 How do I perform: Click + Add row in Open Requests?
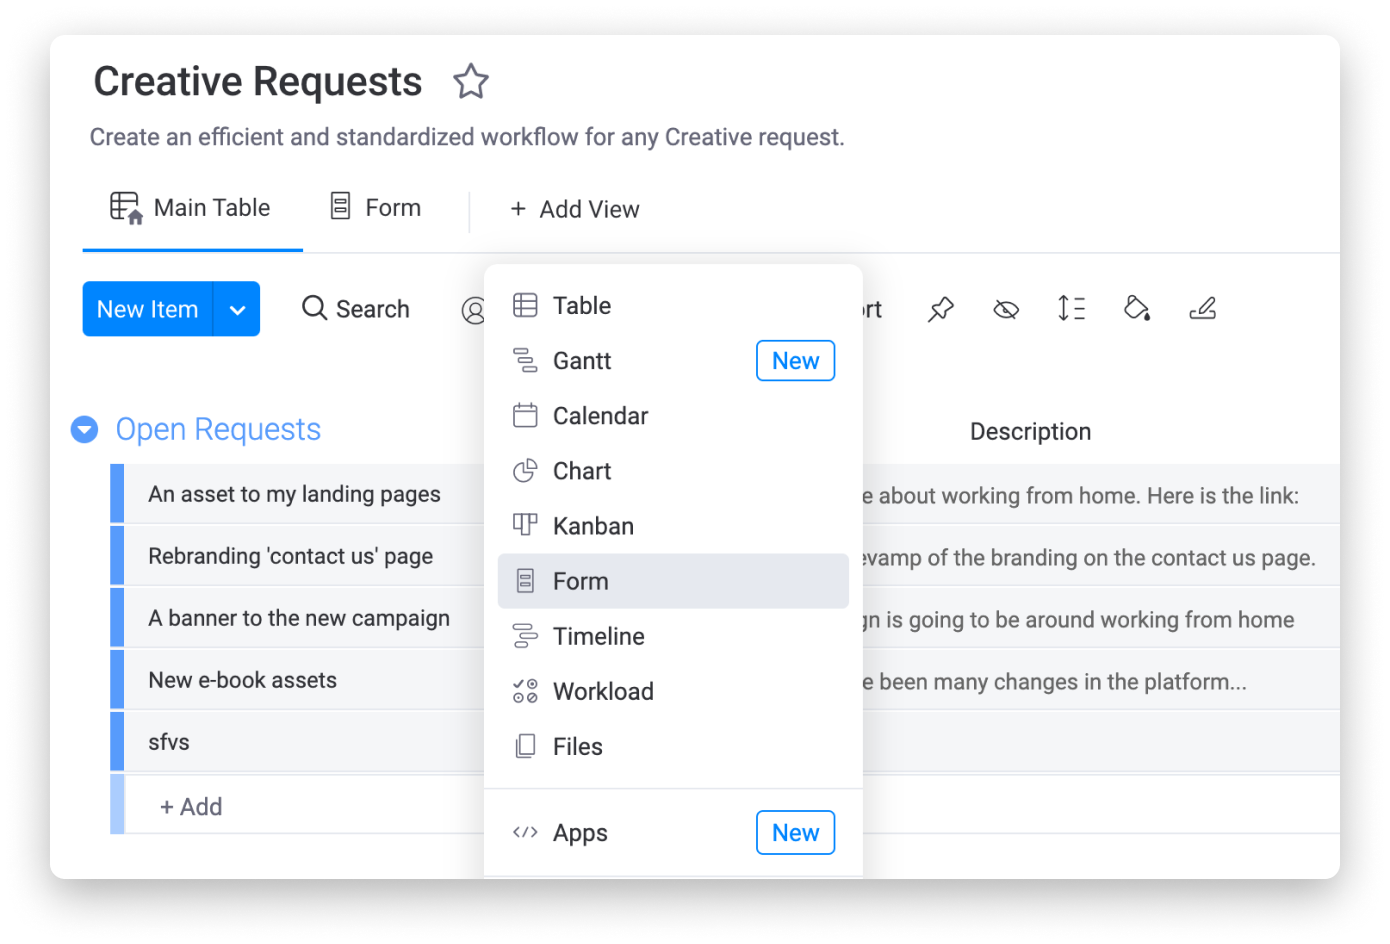[191, 806]
